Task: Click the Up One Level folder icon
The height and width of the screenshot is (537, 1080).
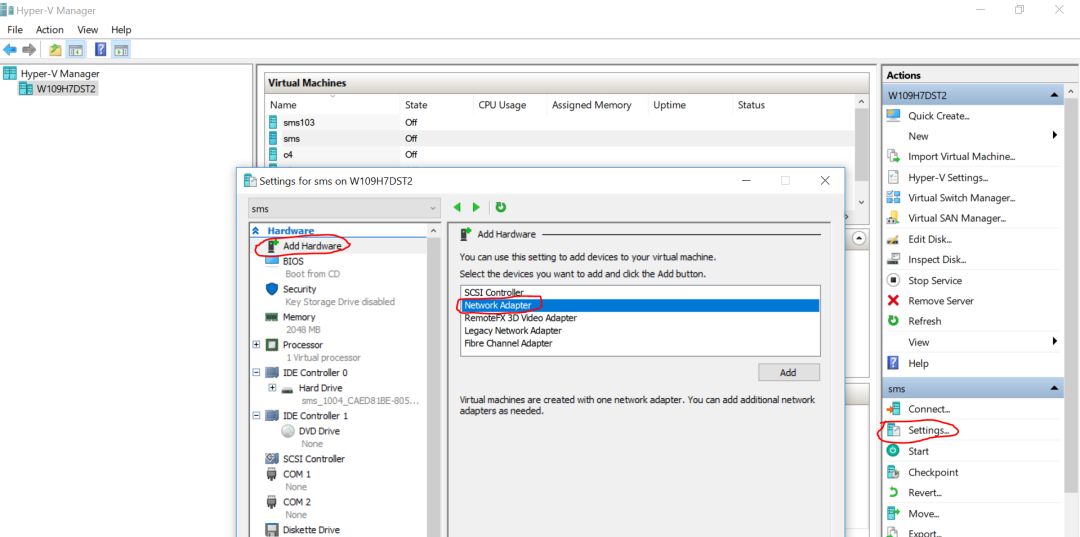Action: (55, 50)
